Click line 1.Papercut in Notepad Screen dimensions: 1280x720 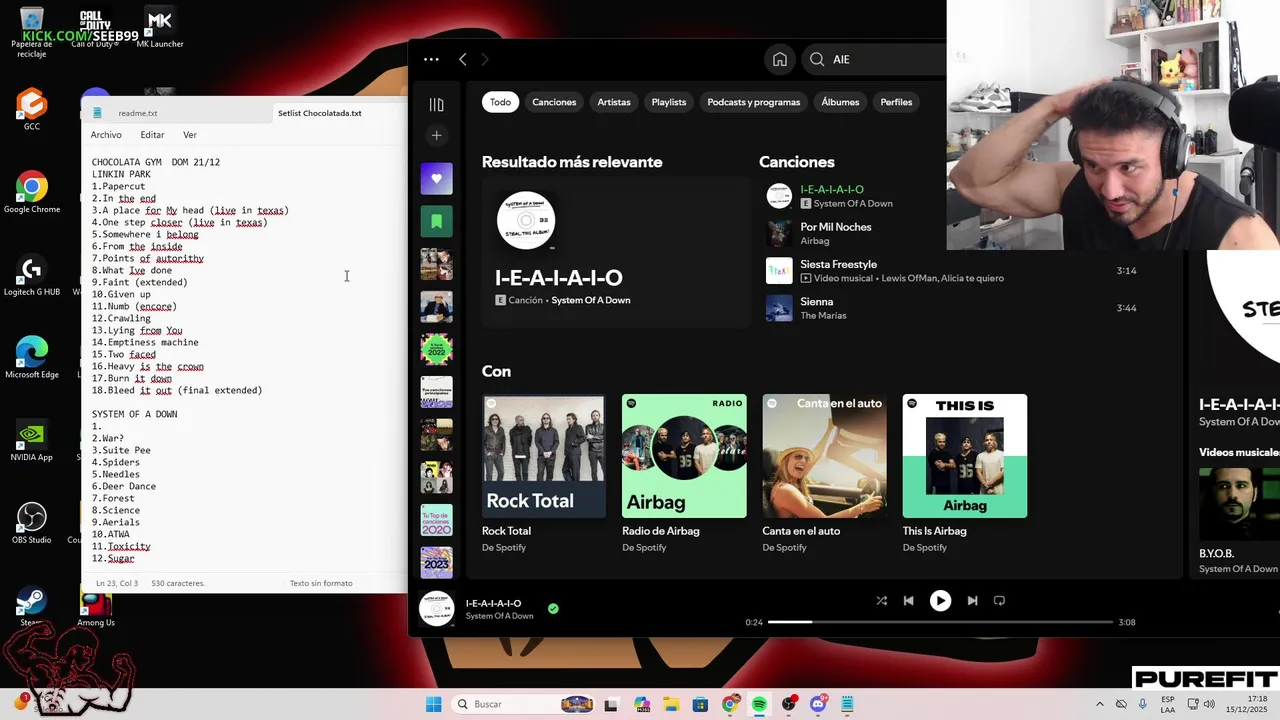[119, 186]
